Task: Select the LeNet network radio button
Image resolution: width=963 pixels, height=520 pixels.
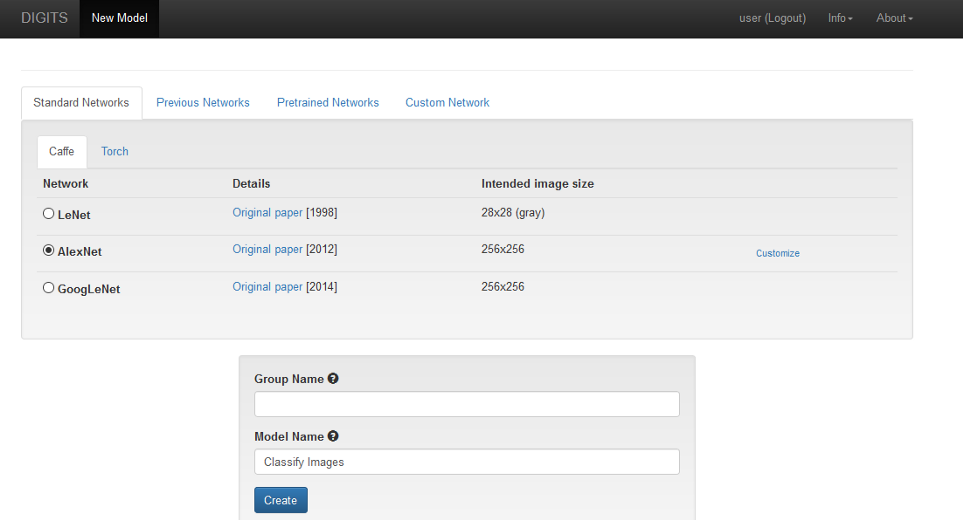Action: click(x=48, y=213)
